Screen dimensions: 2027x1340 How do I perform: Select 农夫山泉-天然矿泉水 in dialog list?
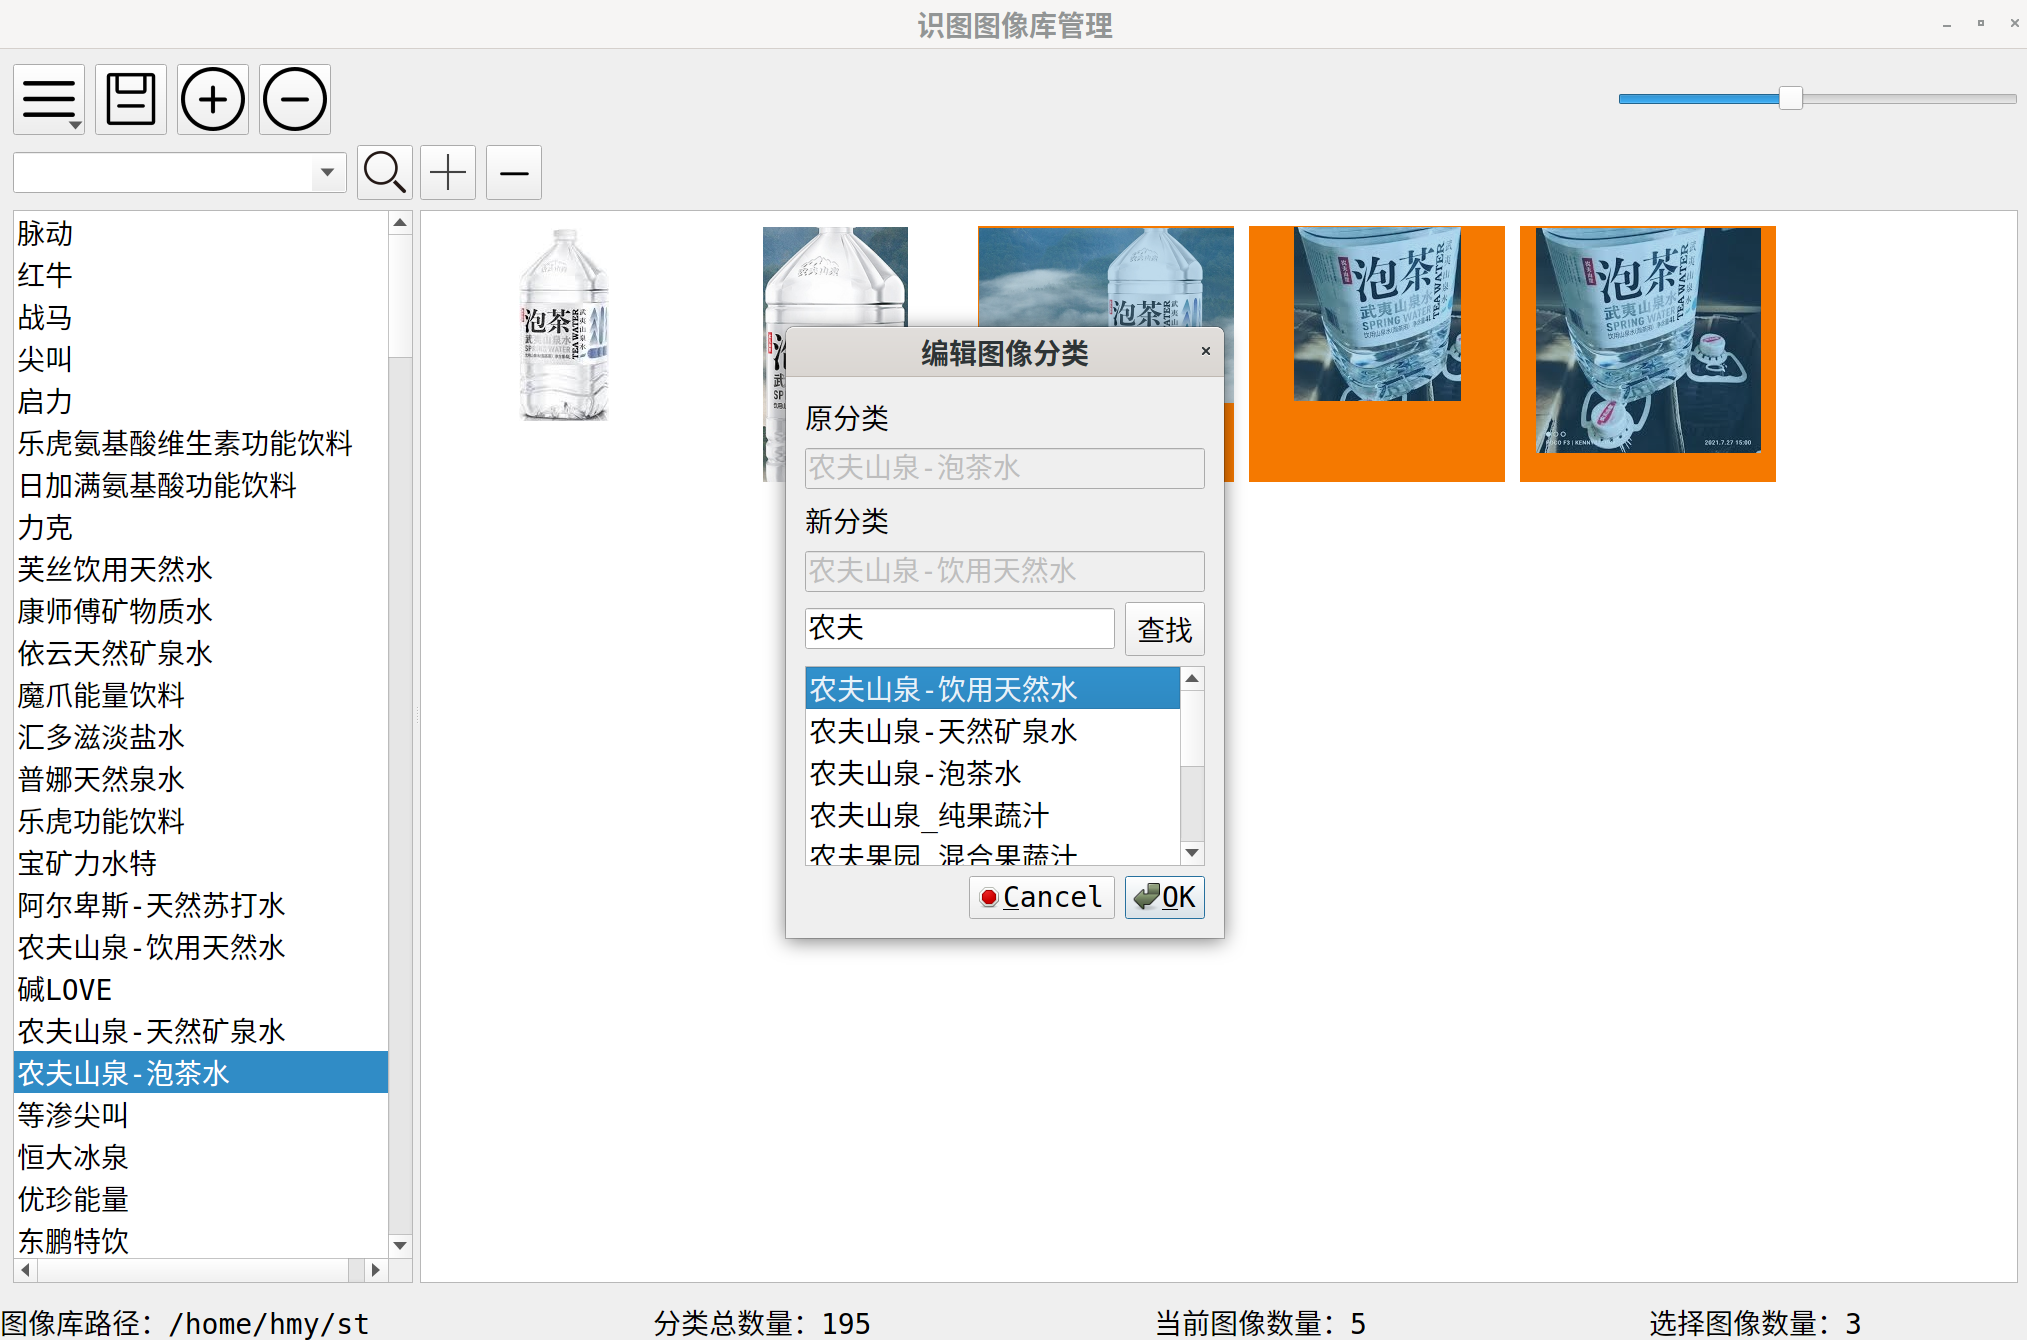pyautogui.click(x=993, y=731)
